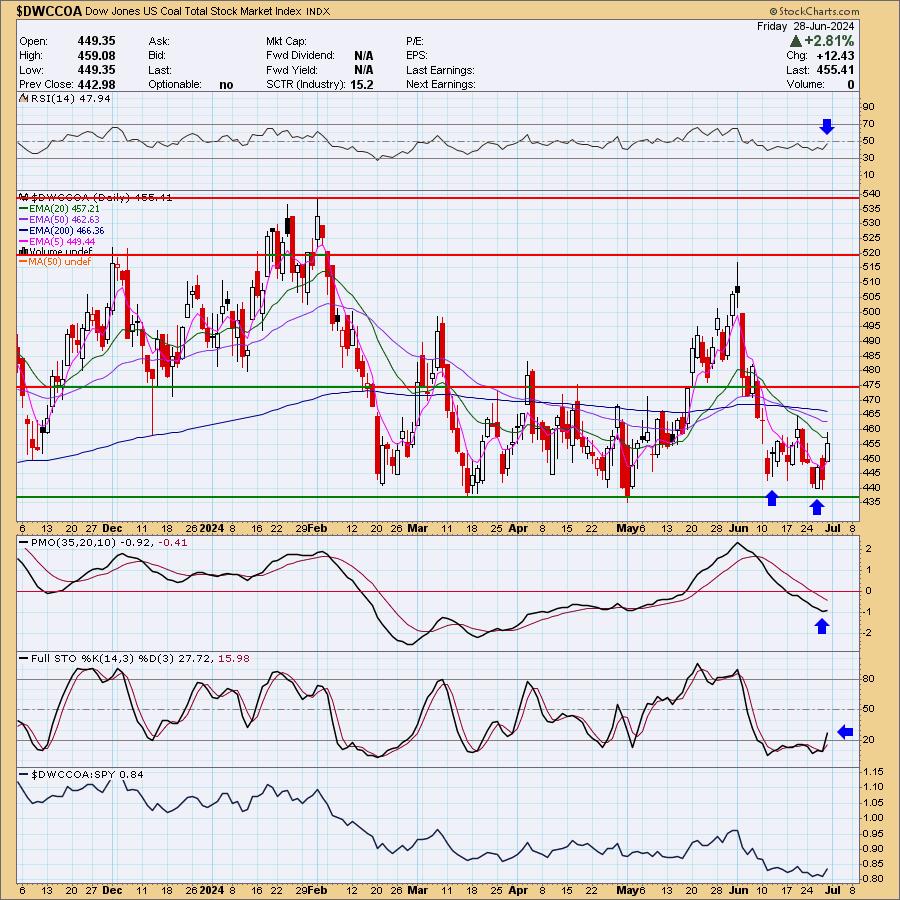Screen dimensions: 900x900
Task: Click the Ask label
Action: tap(158, 41)
